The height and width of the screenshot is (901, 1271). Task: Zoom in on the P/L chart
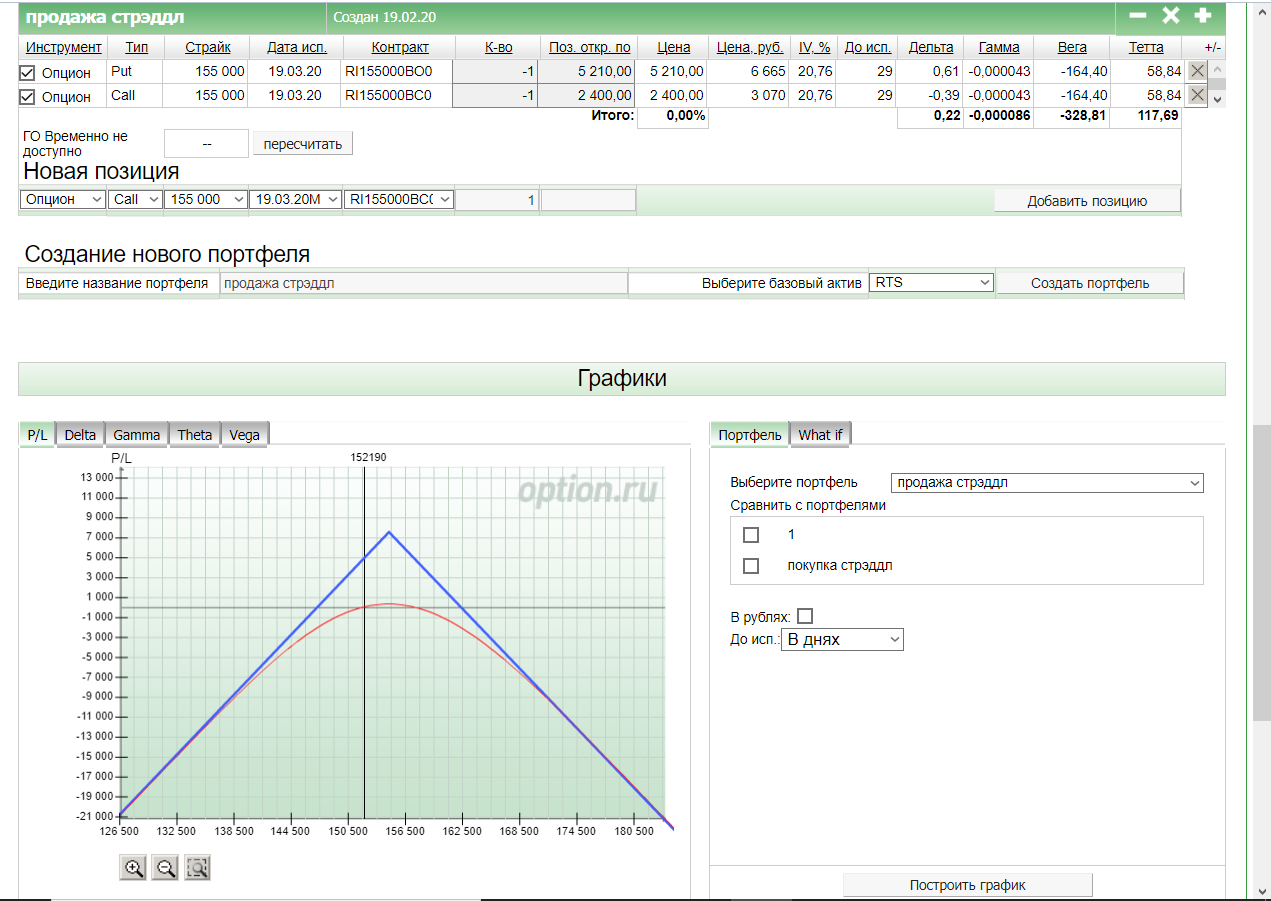click(133, 868)
